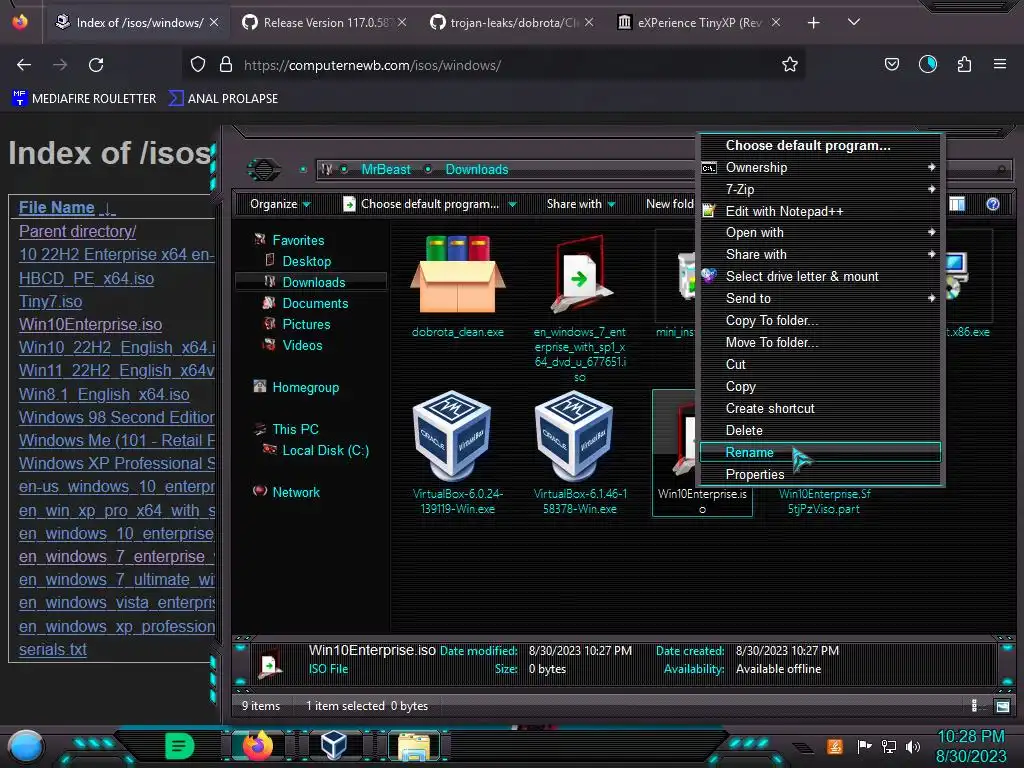1024x768 pixels.
Task: Select Desktop under Favorites
Action: [306, 261]
